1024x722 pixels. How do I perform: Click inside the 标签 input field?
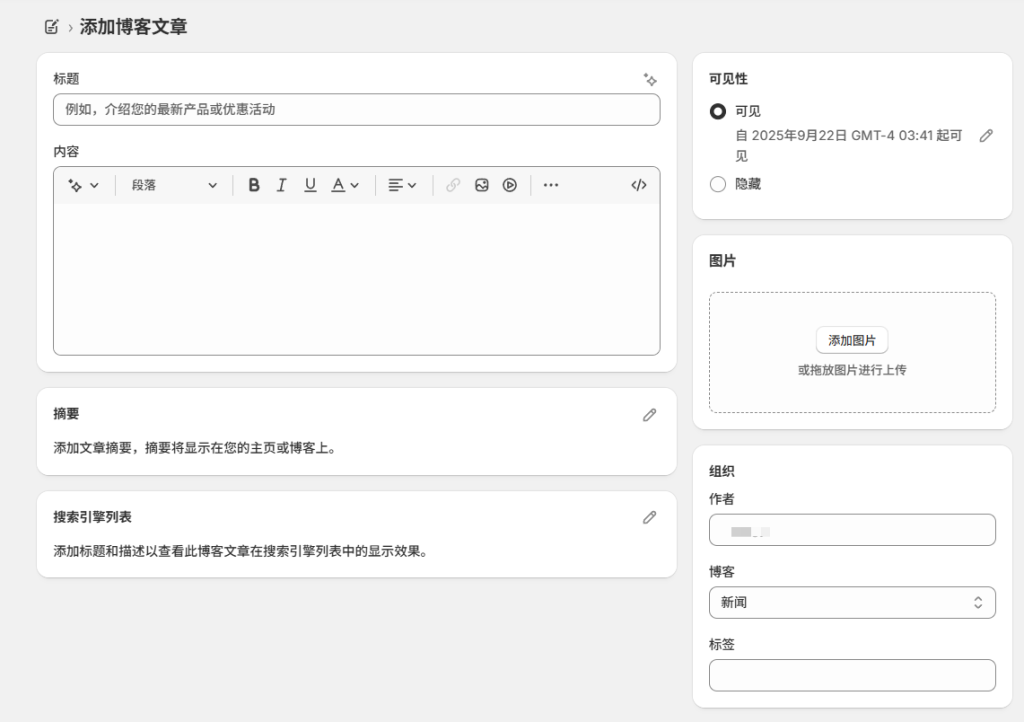(851, 675)
